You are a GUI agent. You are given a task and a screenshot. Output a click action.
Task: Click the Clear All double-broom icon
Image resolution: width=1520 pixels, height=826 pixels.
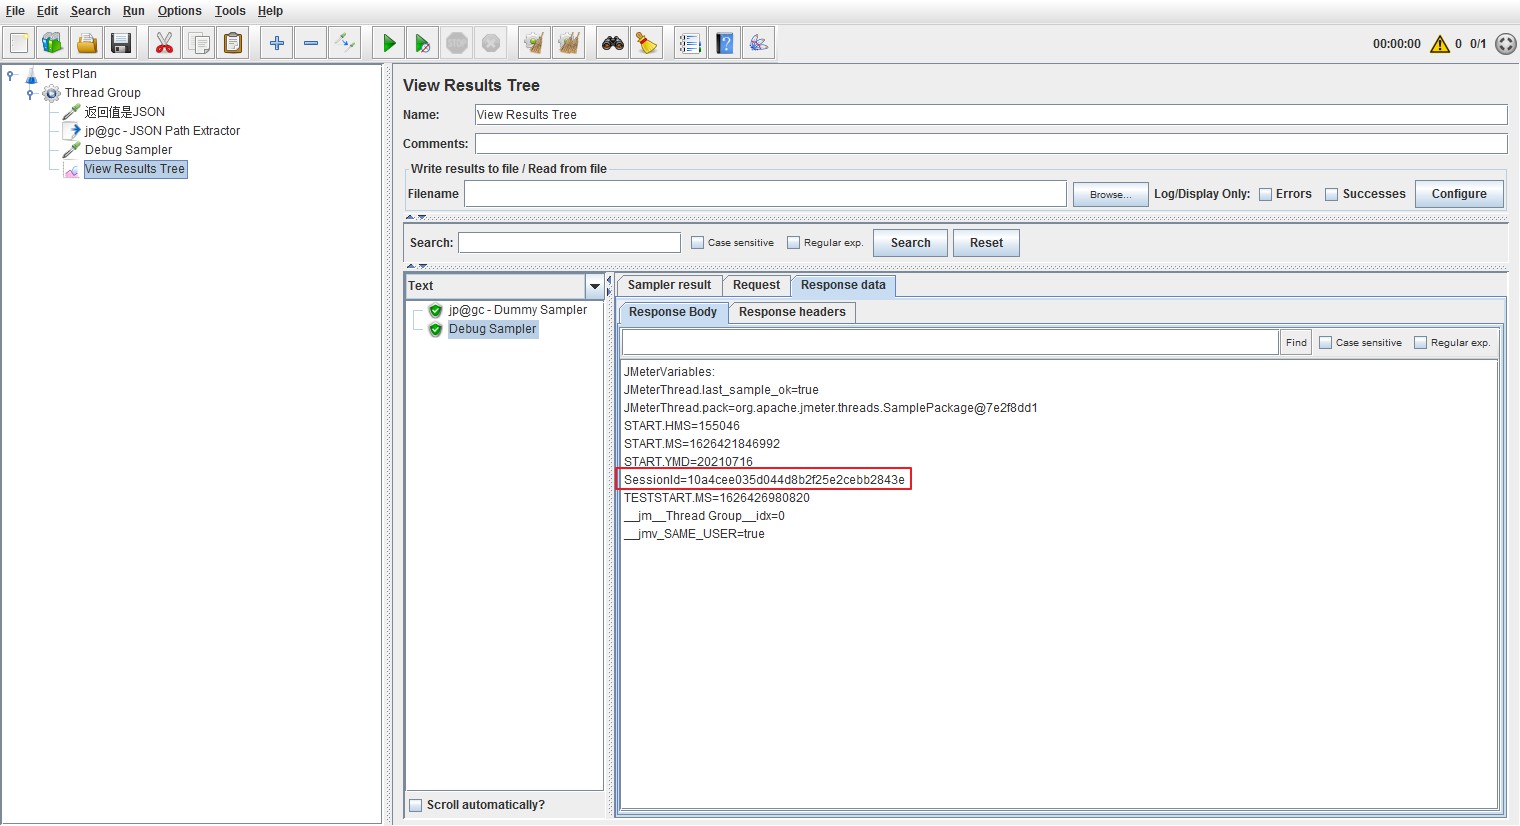(569, 43)
